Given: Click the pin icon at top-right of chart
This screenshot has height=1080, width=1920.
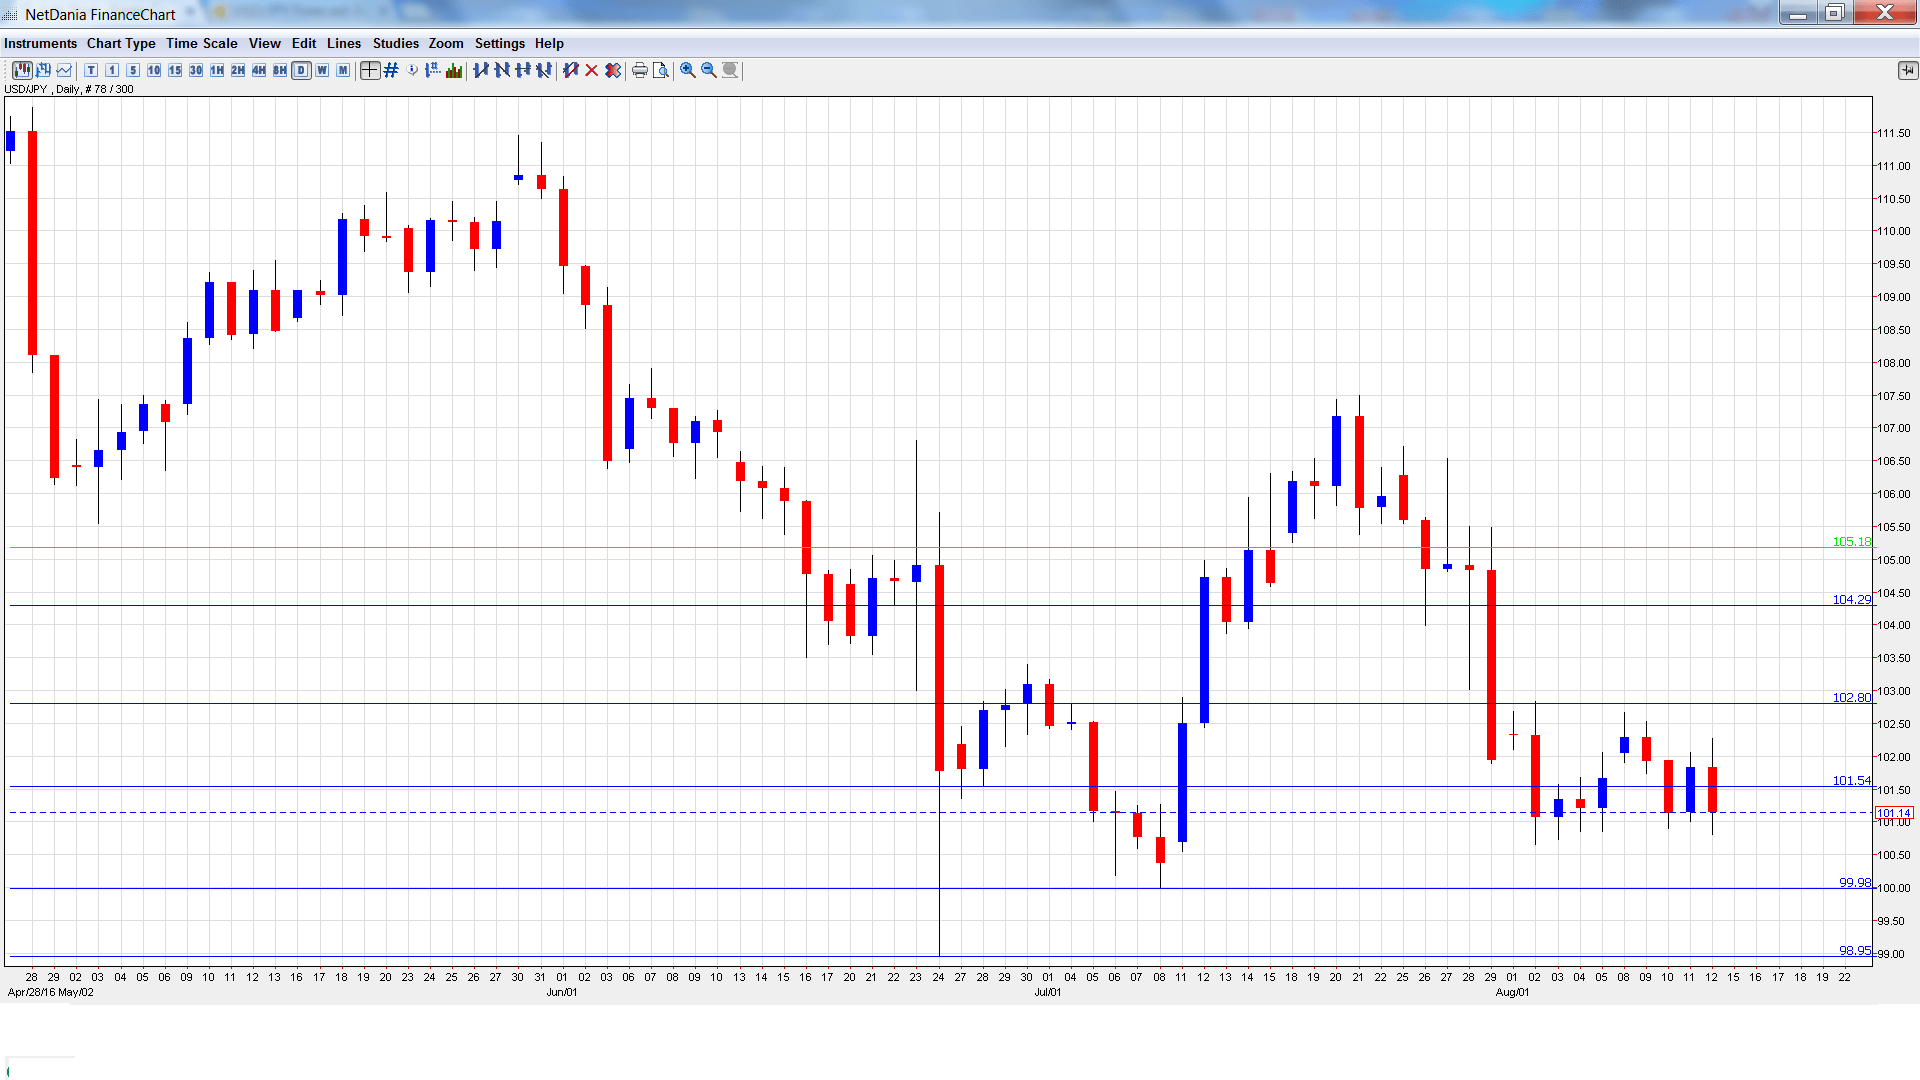Looking at the screenshot, I should [x=1907, y=70].
